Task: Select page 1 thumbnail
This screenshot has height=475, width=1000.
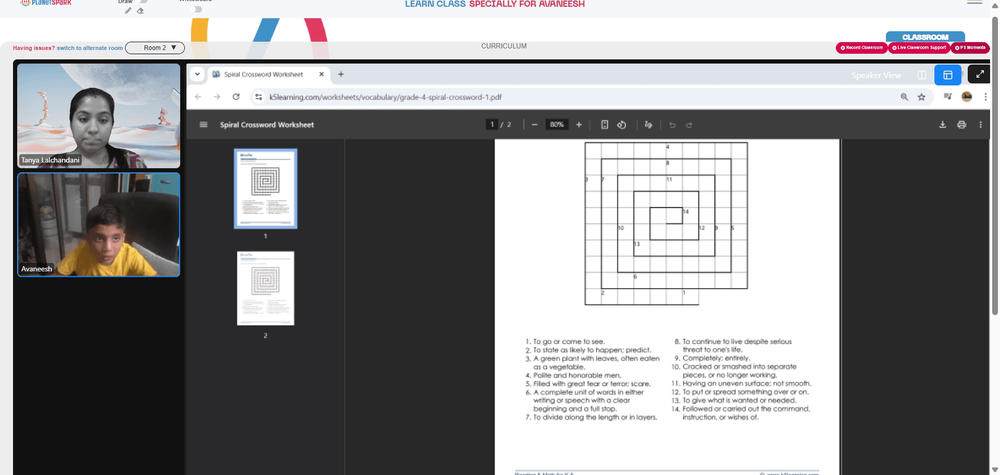Action: pos(265,189)
